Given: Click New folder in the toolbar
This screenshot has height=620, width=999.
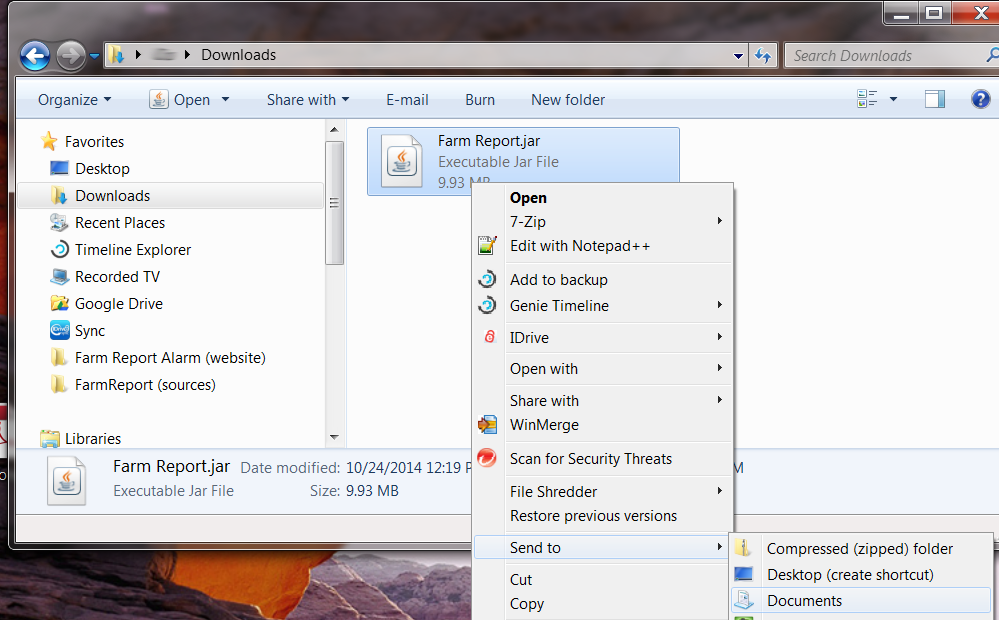Looking at the screenshot, I should point(568,100).
